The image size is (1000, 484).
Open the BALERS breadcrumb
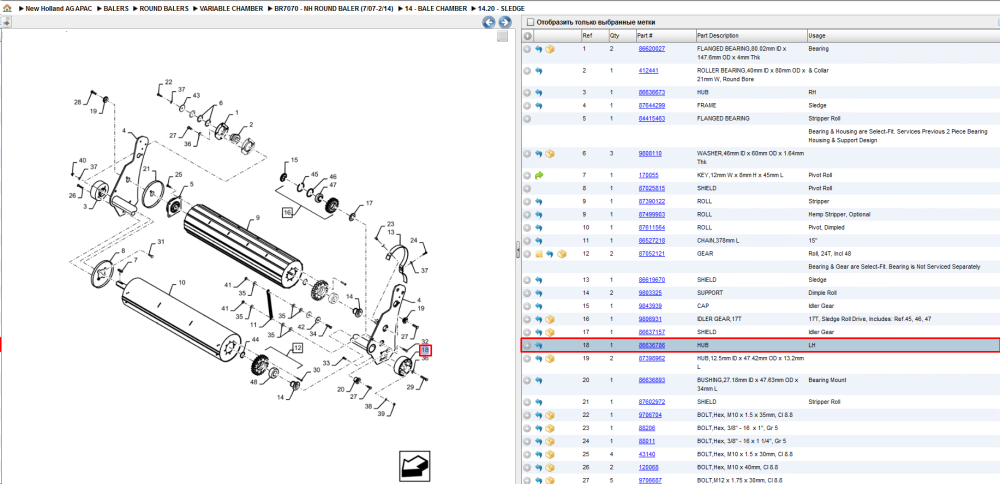pyautogui.click(x=116, y=9)
